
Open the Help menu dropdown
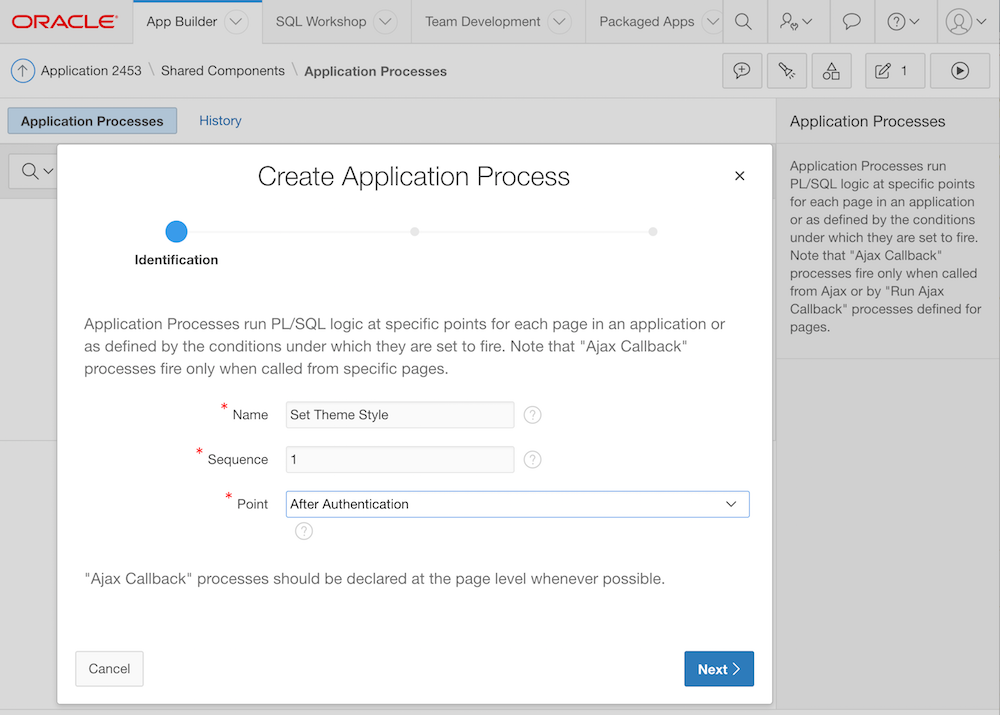905,21
